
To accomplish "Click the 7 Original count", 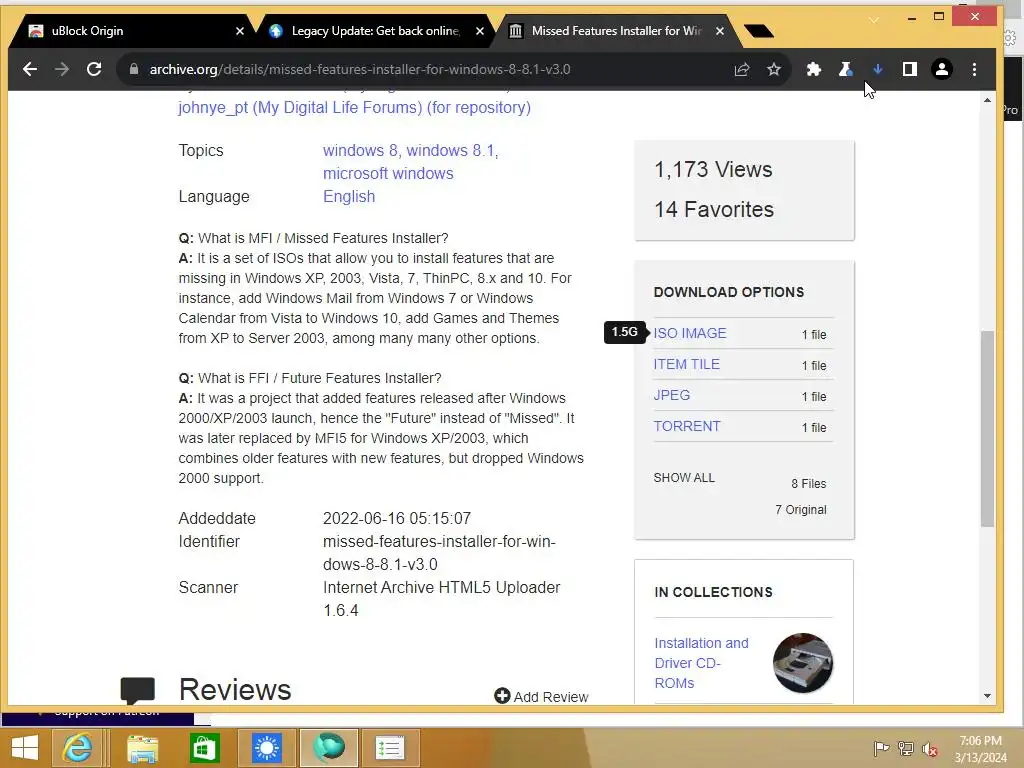I will pos(801,510).
